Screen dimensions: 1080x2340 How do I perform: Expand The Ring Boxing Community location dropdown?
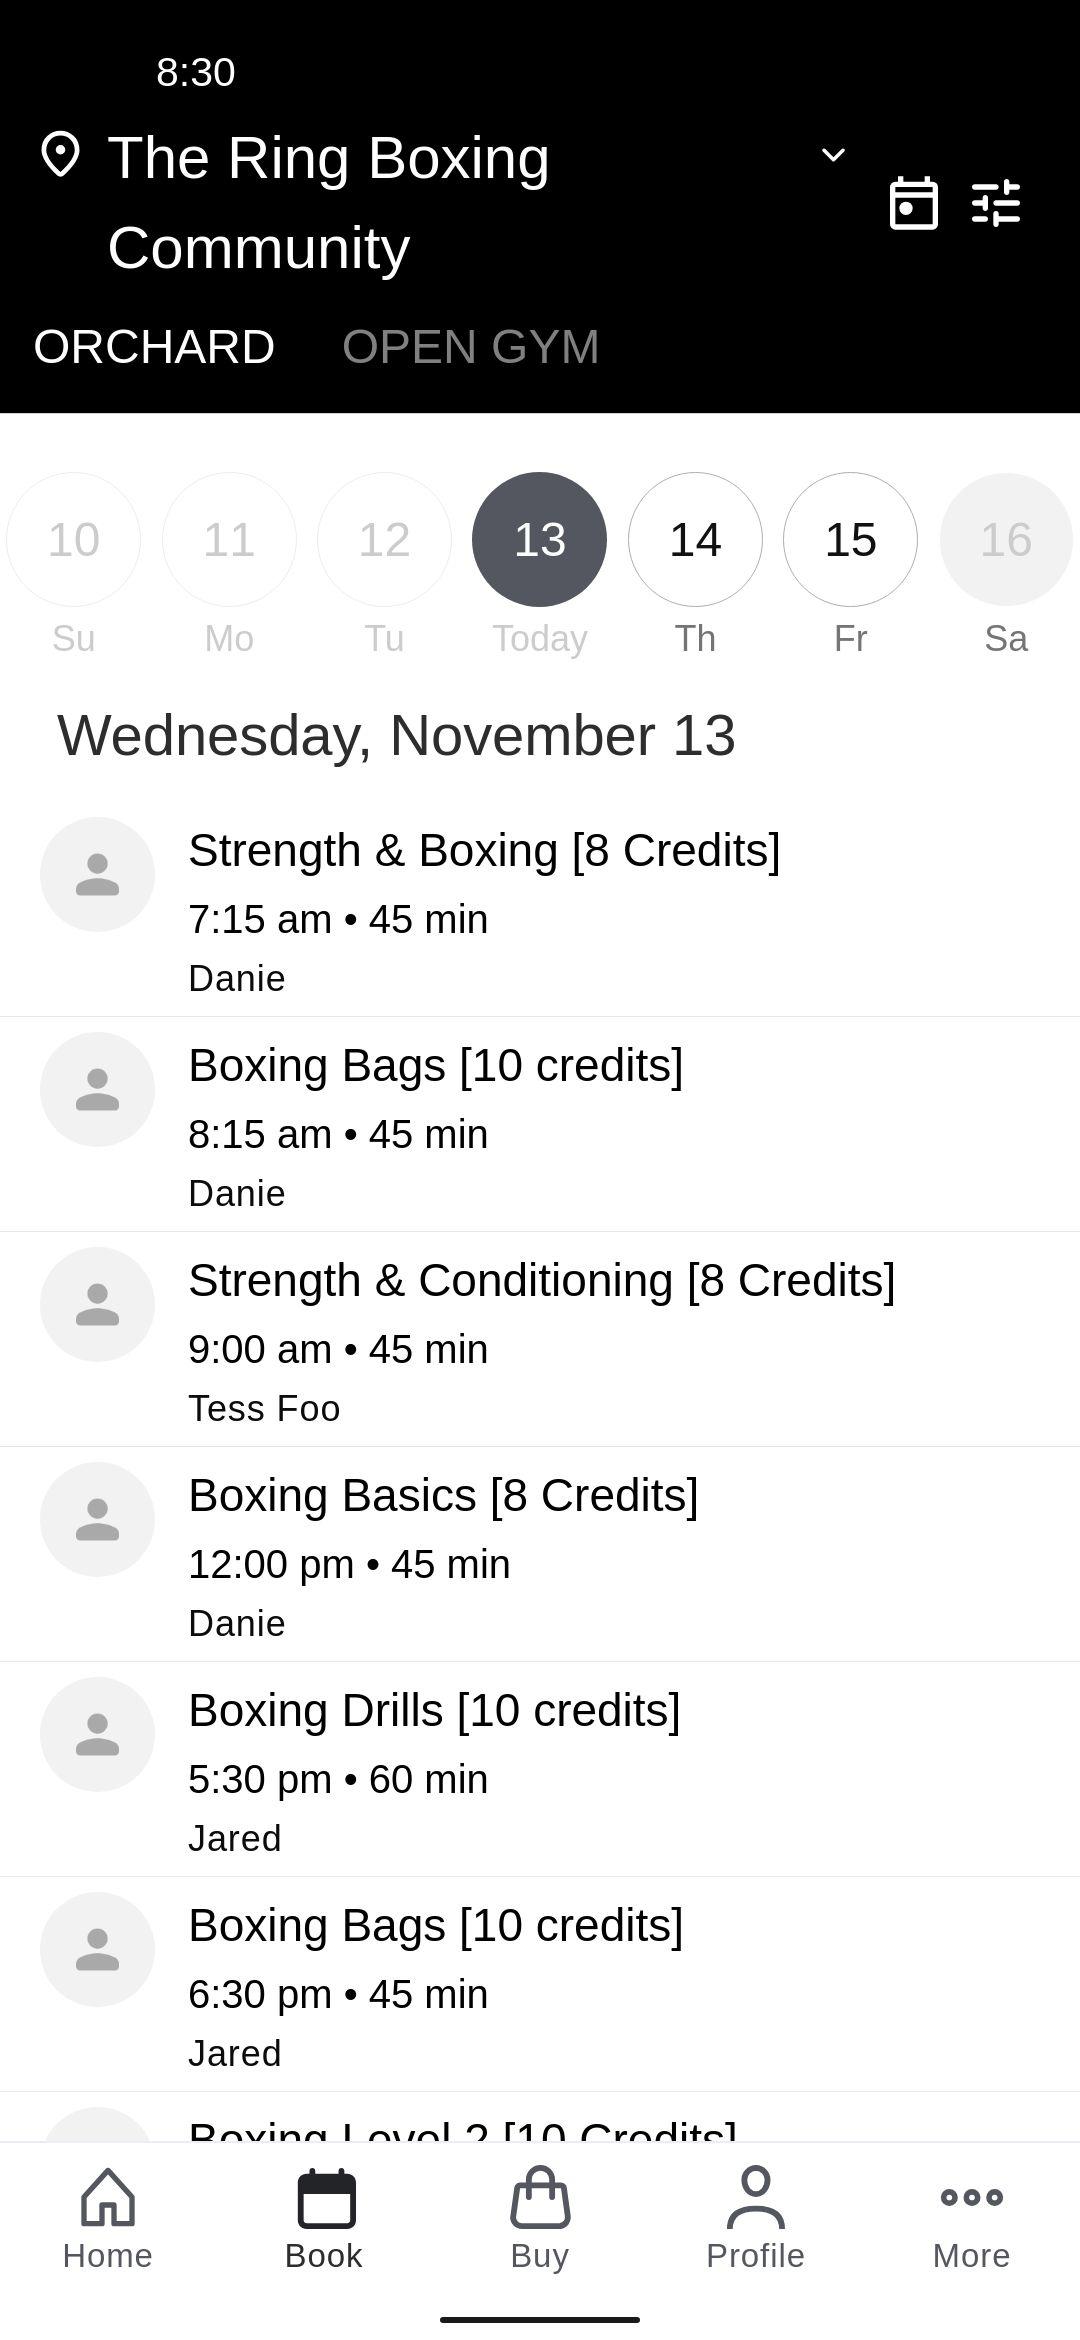point(833,155)
